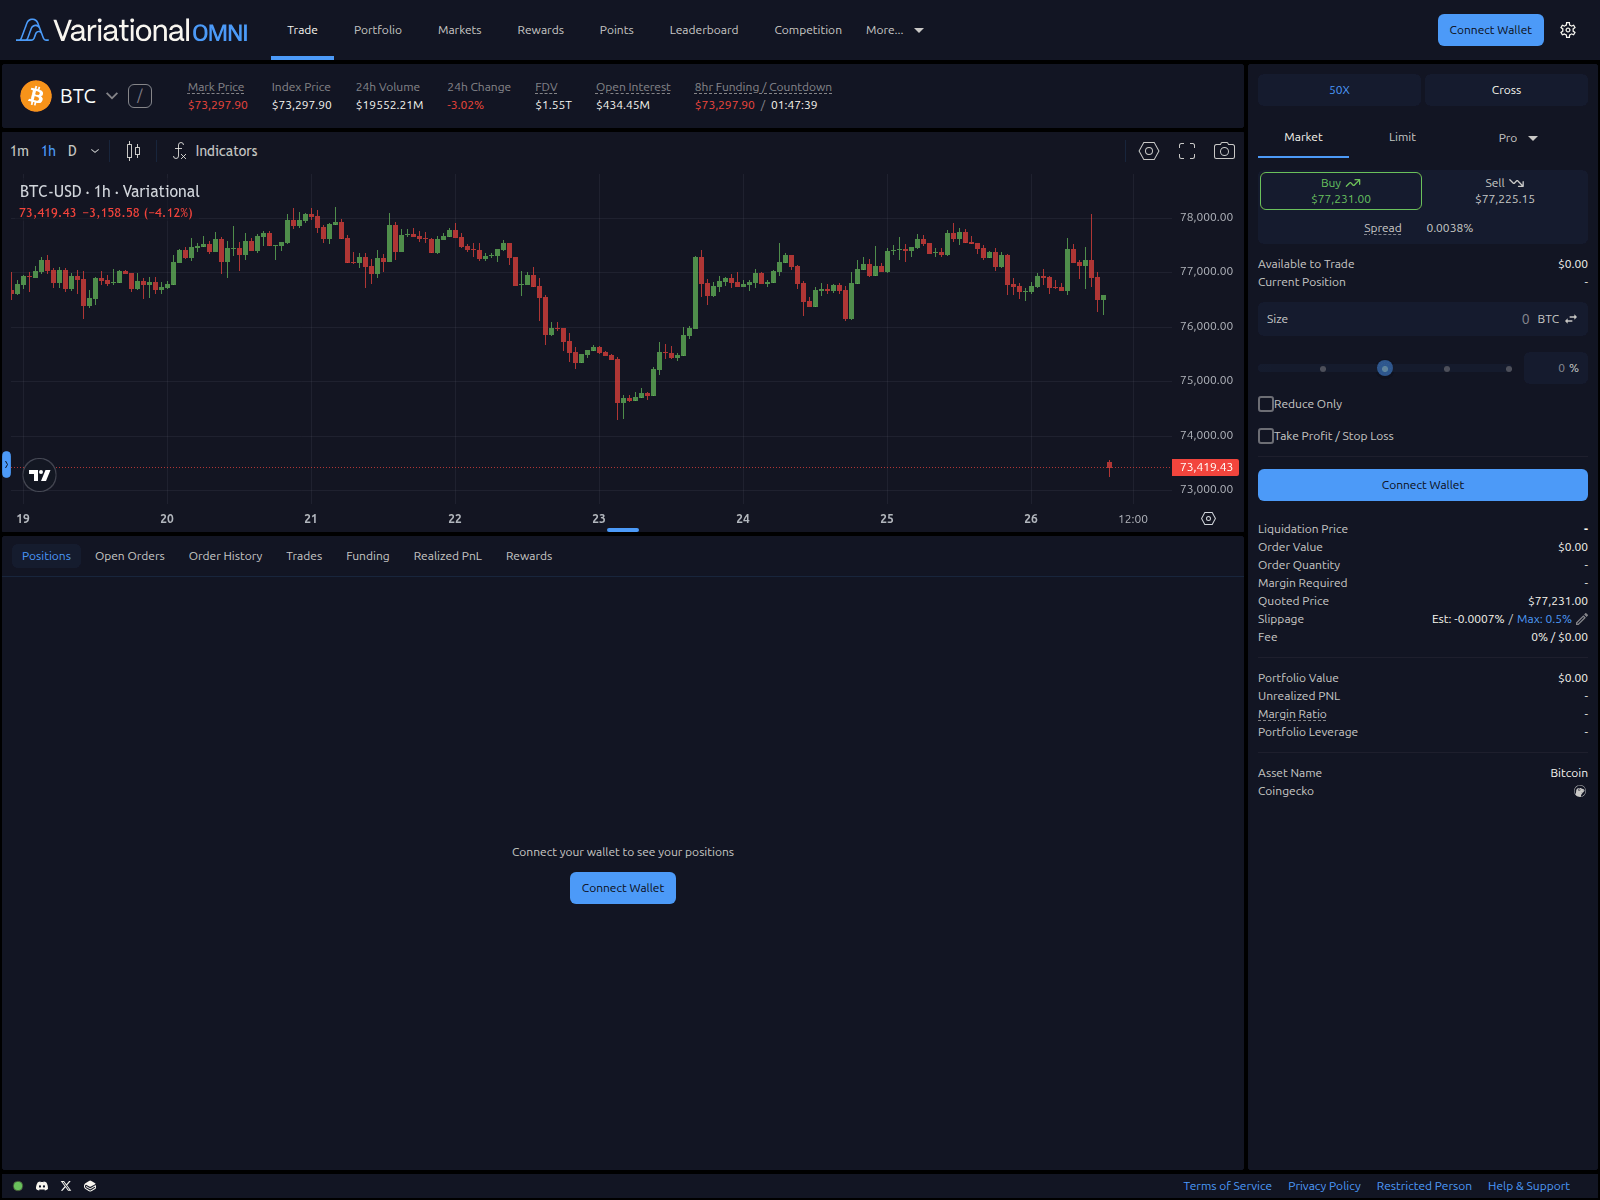Open the stacked-layers docs icon in footer
Viewport: 1600px width, 1200px height.
point(90,1186)
